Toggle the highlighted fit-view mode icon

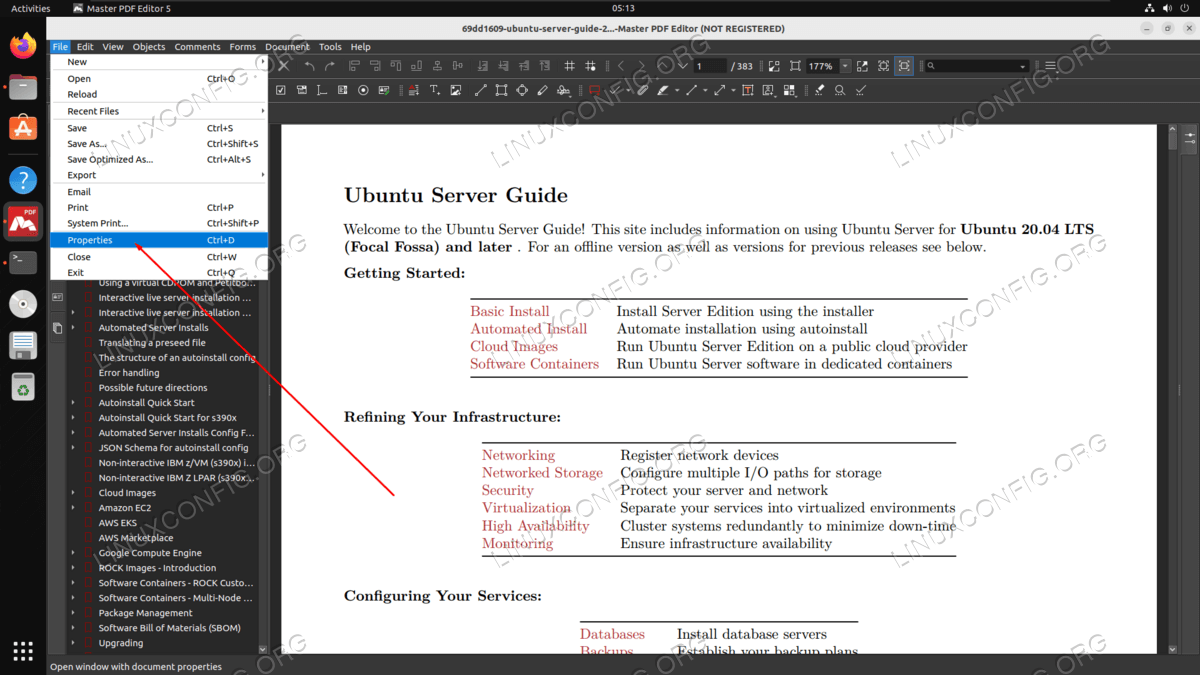tap(904, 66)
